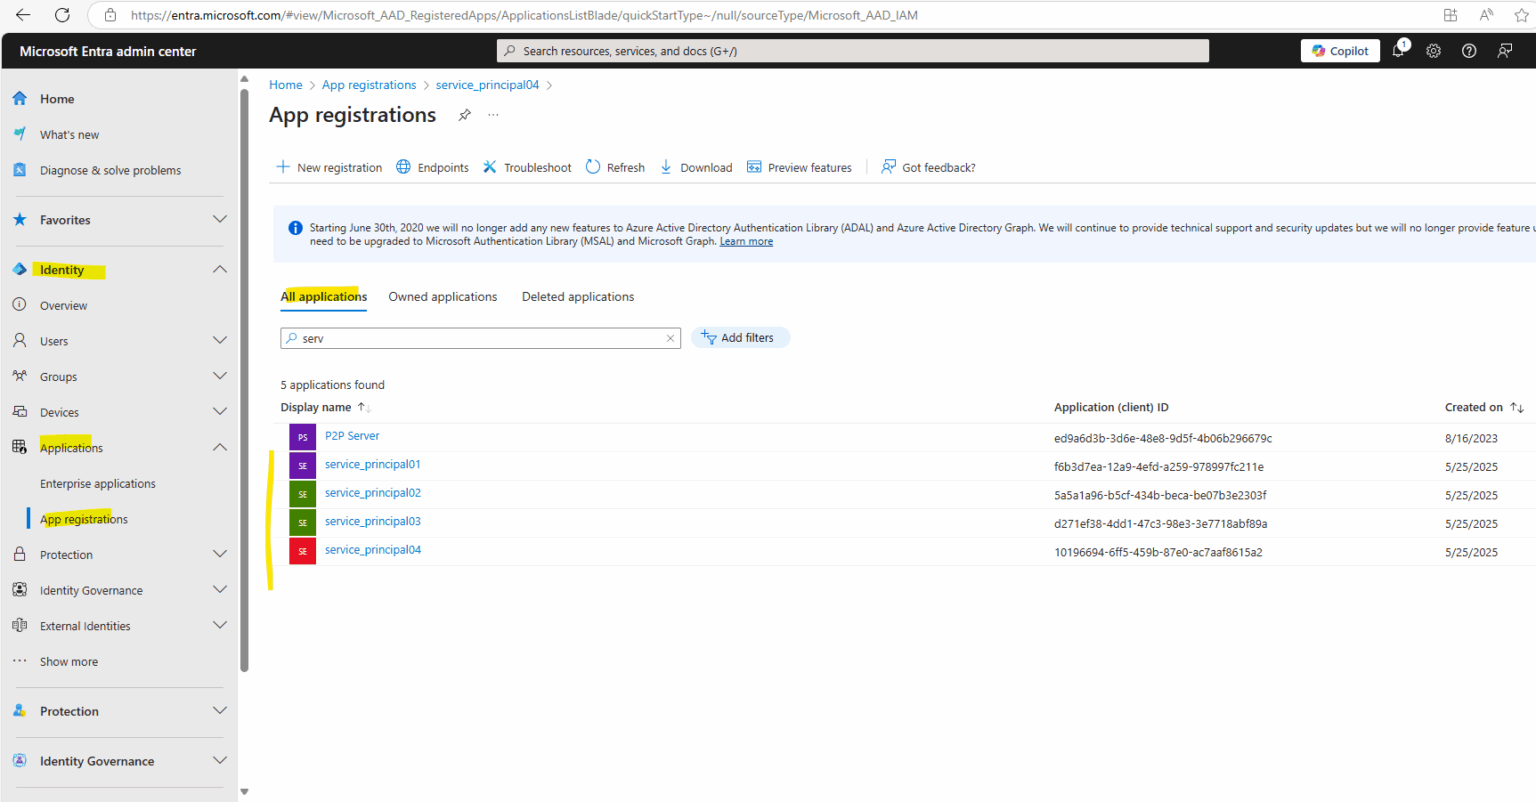
Task: Refresh the app registrations list
Action: pos(614,167)
